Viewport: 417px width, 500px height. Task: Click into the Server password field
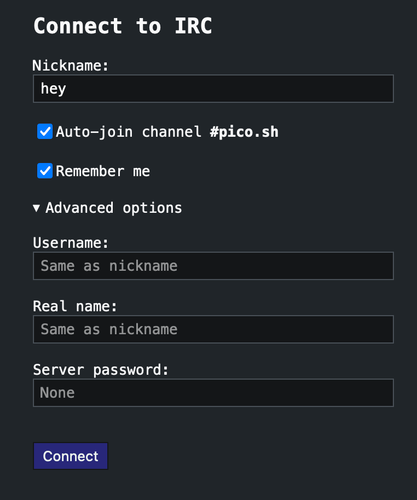pos(213,393)
